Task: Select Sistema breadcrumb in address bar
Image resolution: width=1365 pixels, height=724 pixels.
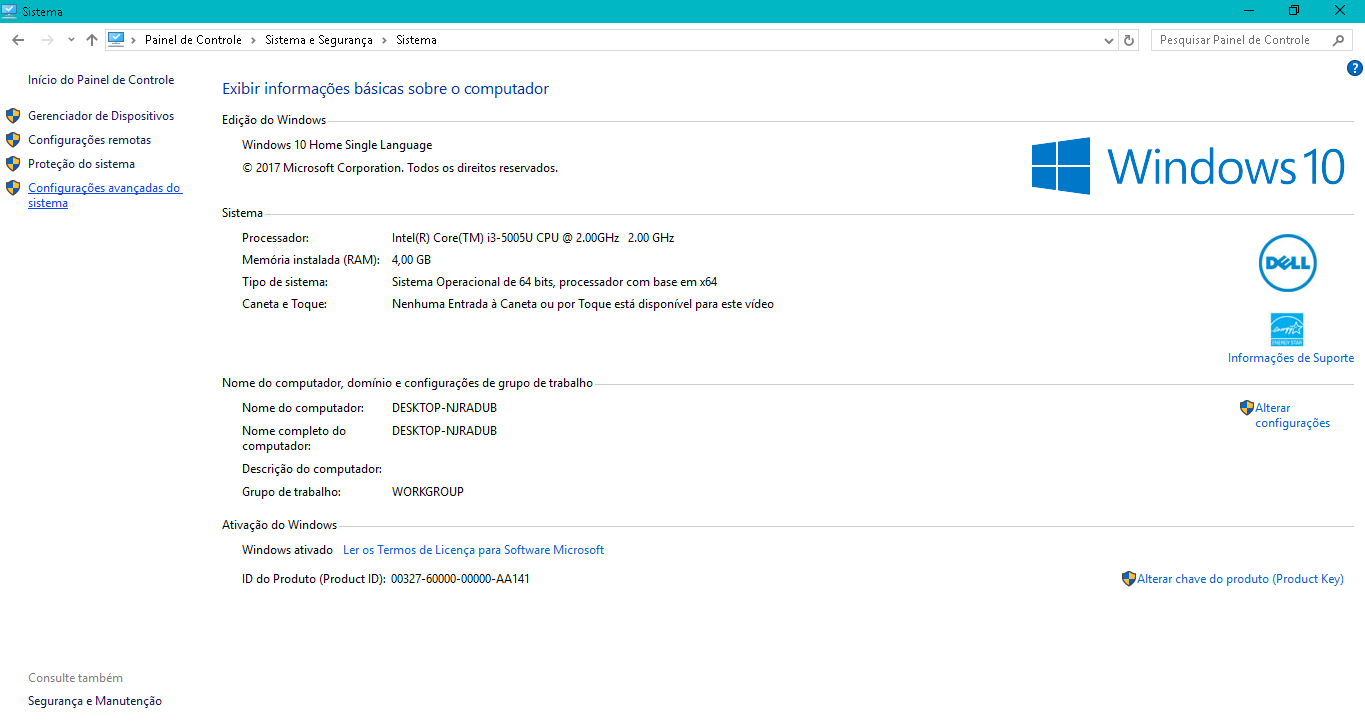Action: click(416, 40)
